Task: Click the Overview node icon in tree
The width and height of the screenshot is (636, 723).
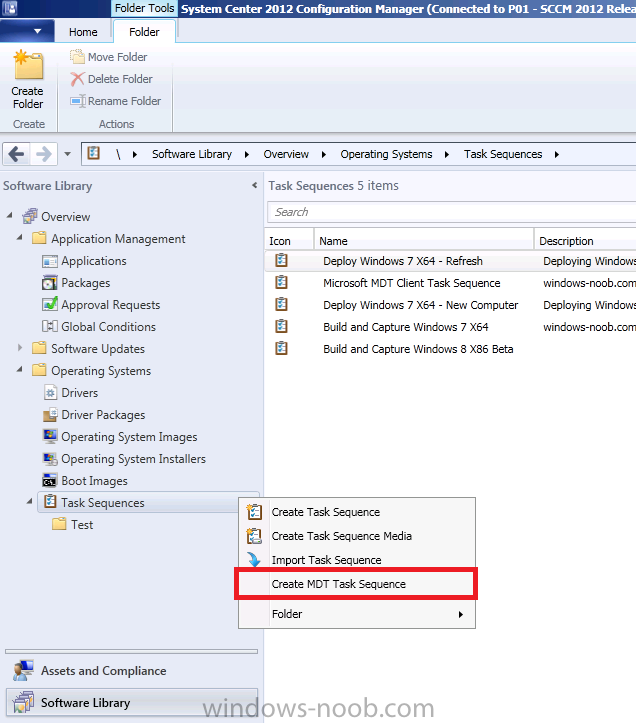Action: [x=30, y=216]
